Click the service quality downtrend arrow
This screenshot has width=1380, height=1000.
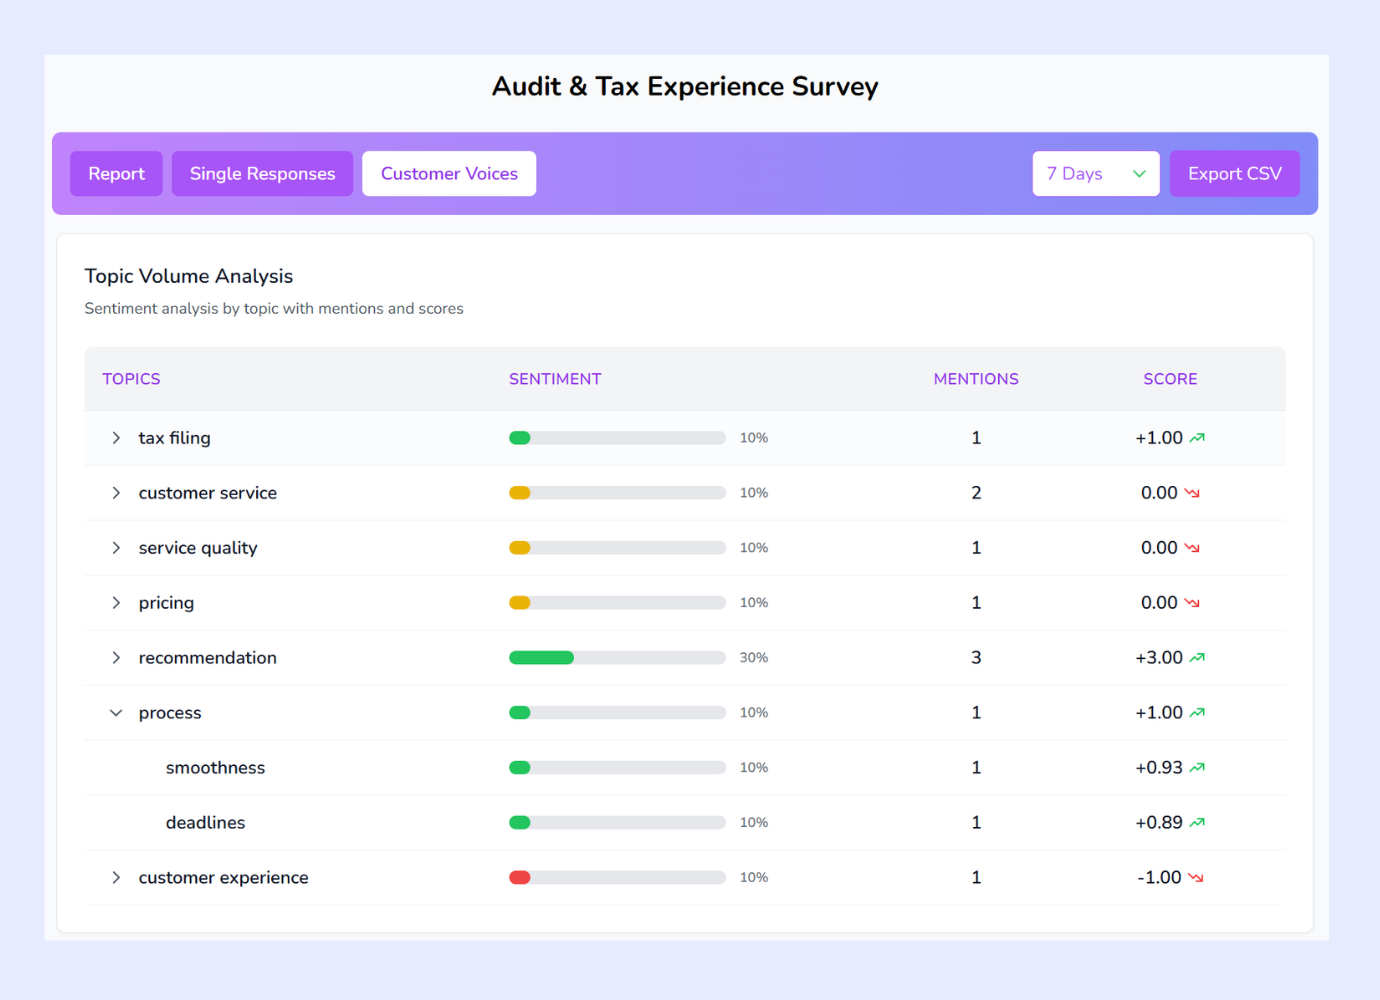click(x=1192, y=547)
